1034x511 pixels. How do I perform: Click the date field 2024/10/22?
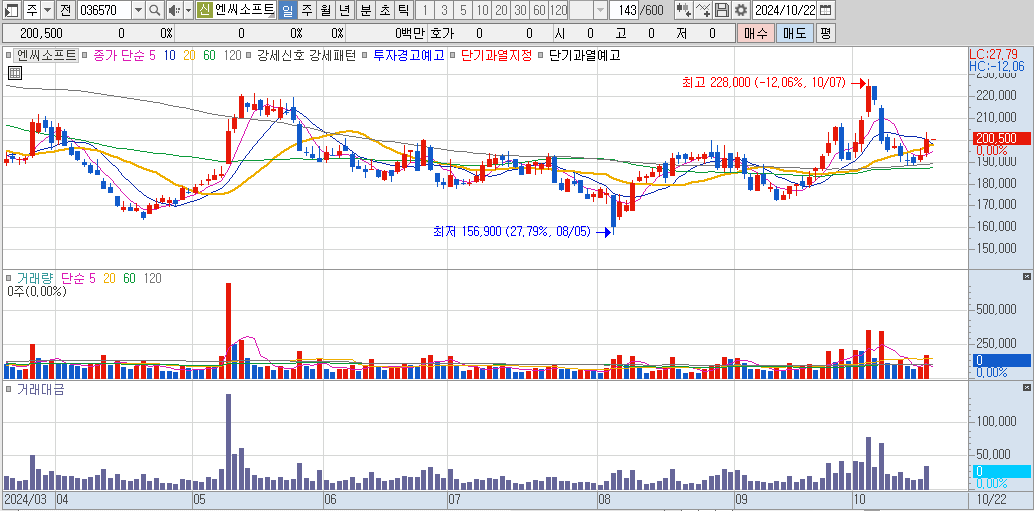coord(785,10)
